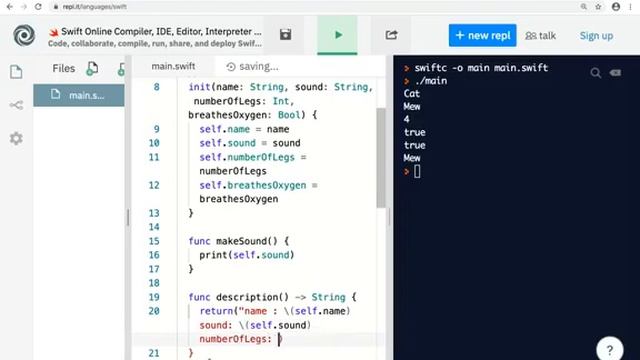Image resolution: width=640 pixels, height=360 pixels.
Task: Click the share arrow icon
Action: click(391, 35)
